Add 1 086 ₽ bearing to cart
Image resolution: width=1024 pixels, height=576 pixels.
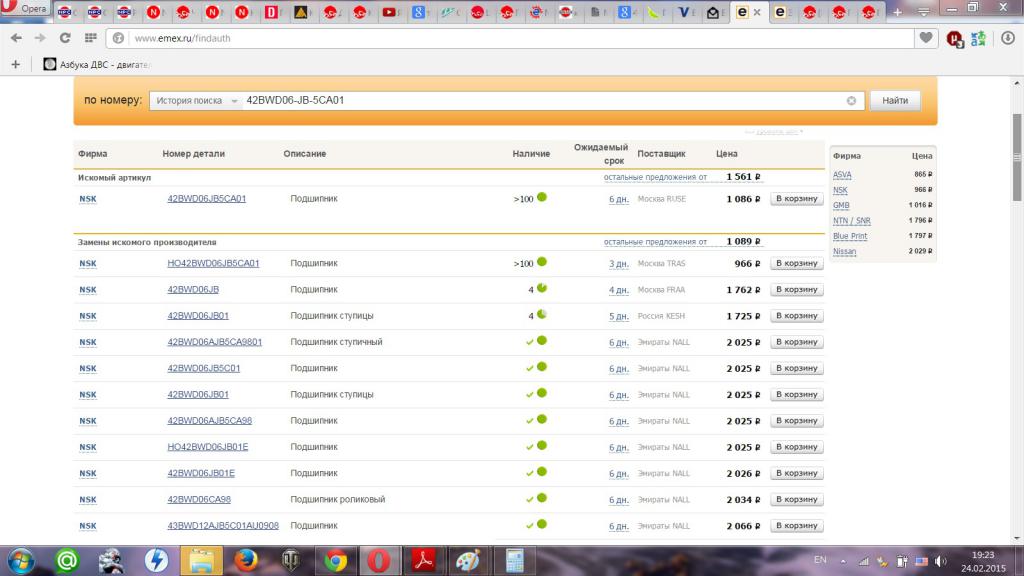796,199
